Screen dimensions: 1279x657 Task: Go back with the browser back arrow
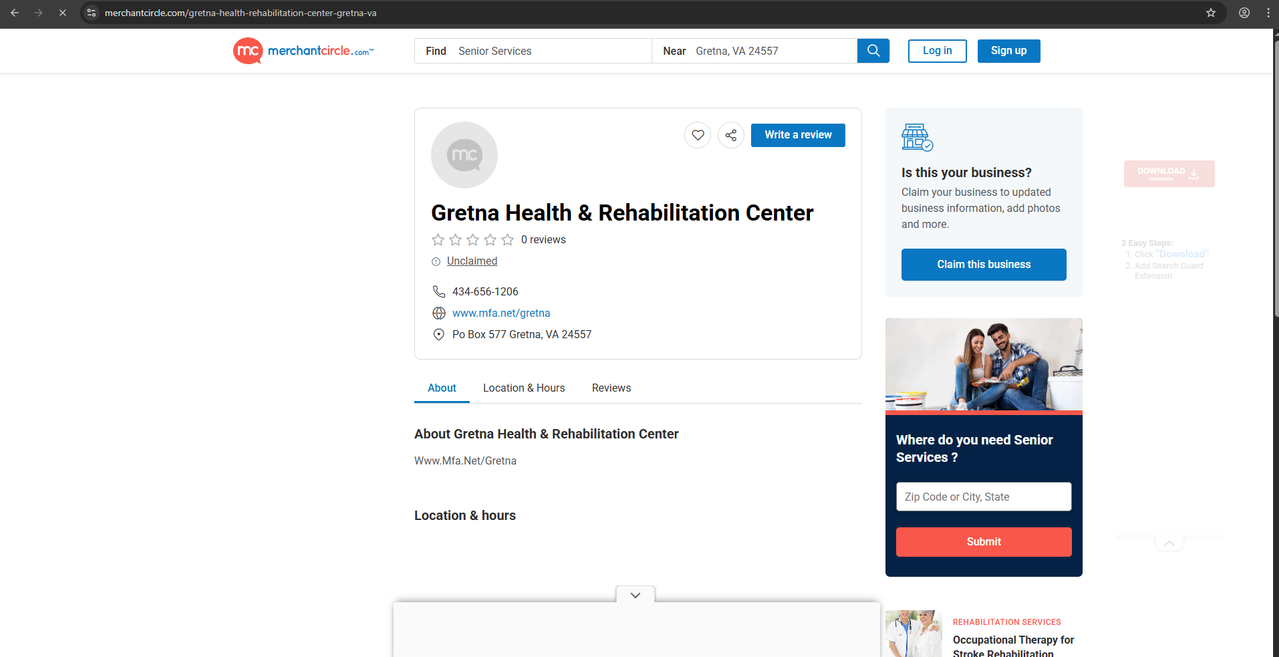click(x=14, y=13)
